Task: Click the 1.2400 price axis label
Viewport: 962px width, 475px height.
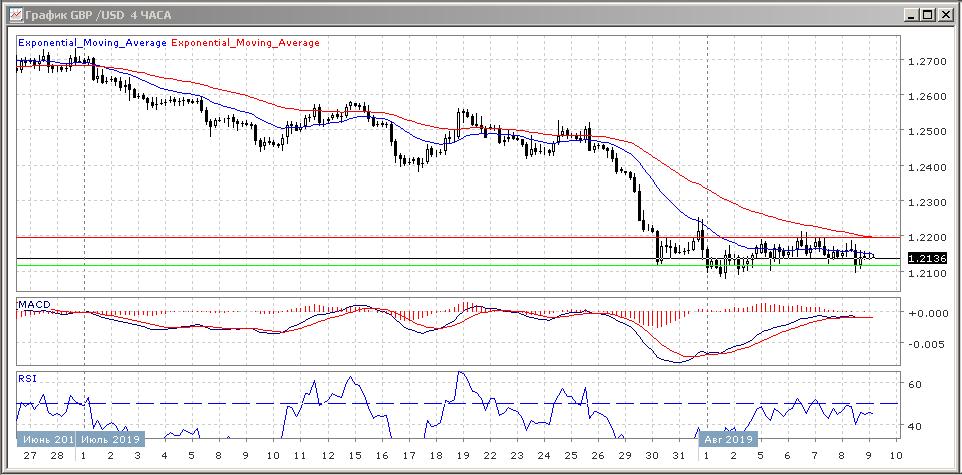Action: click(925, 167)
